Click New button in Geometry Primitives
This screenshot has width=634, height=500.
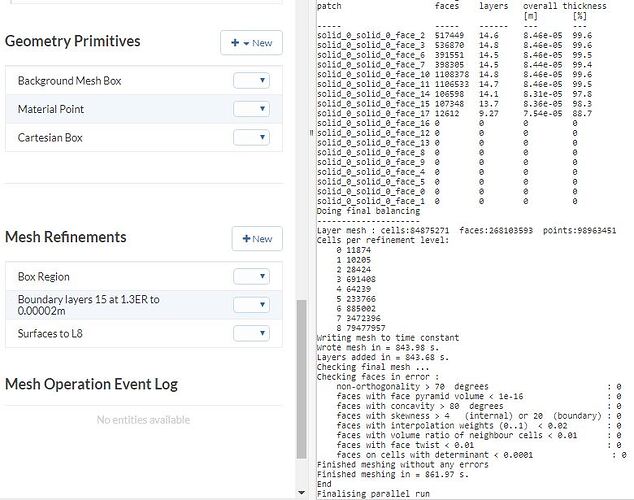pos(252,43)
